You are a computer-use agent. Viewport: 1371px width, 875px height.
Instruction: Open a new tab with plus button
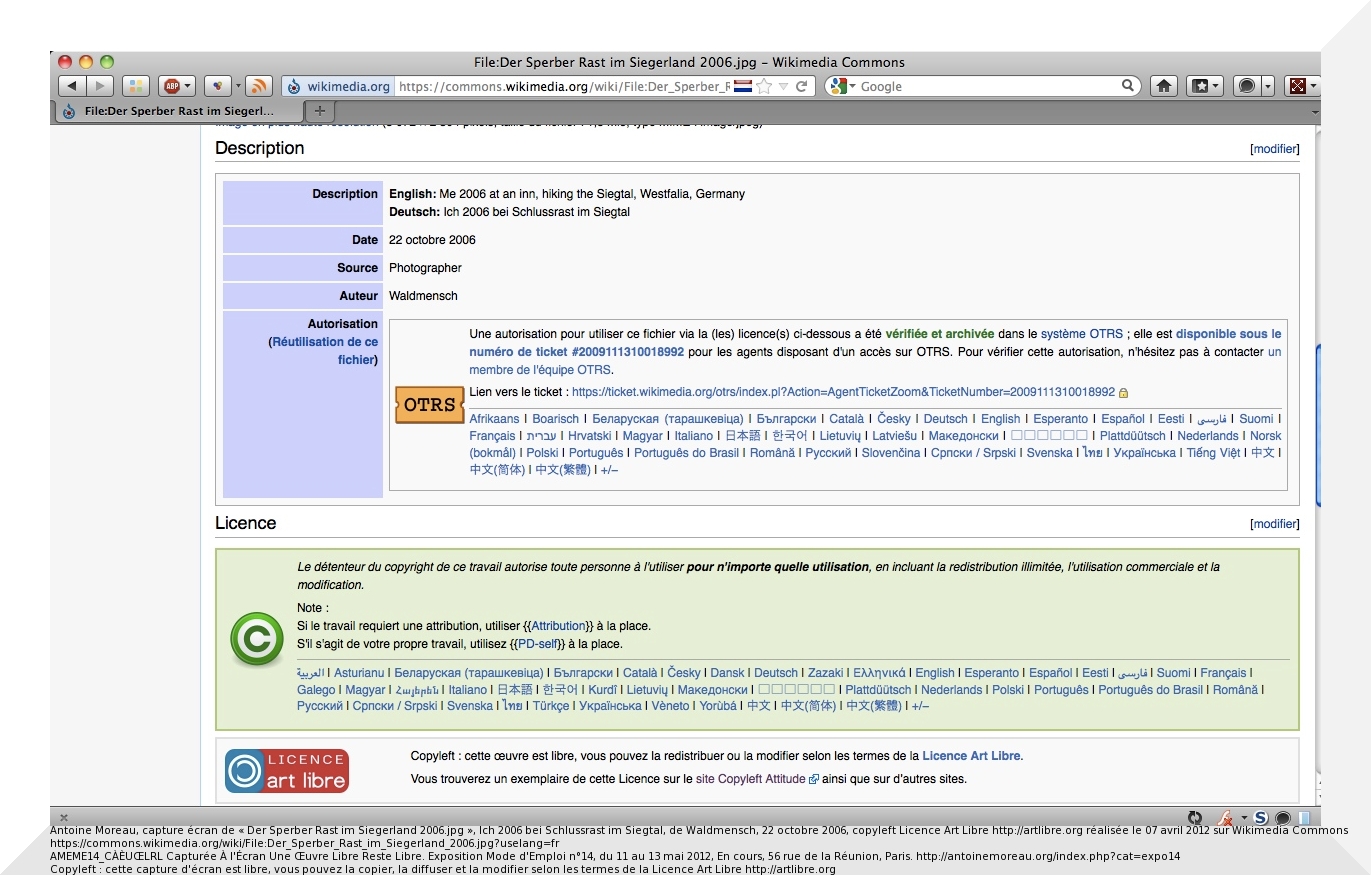click(319, 111)
